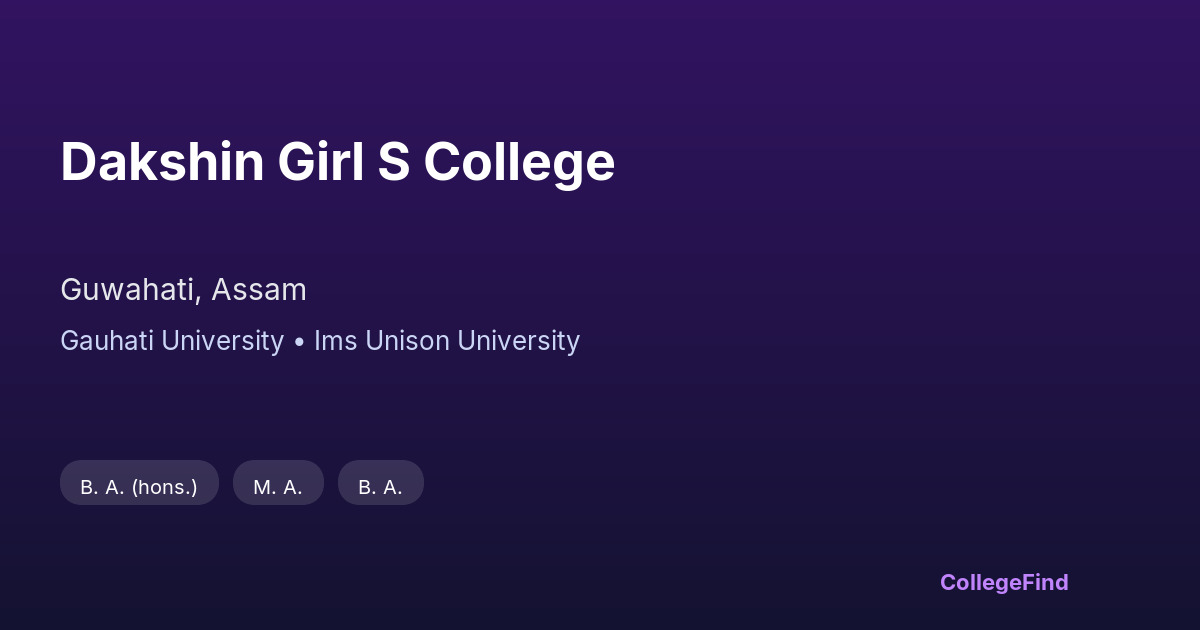This screenshot has width=1200, height=630.
Task: Click the word College in the heading
Action: tap(519, 162)
